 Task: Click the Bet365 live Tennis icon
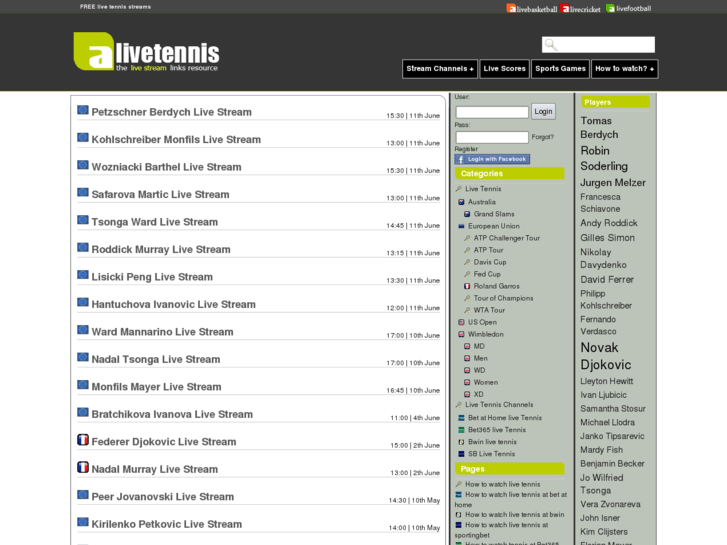pos(461,430)
